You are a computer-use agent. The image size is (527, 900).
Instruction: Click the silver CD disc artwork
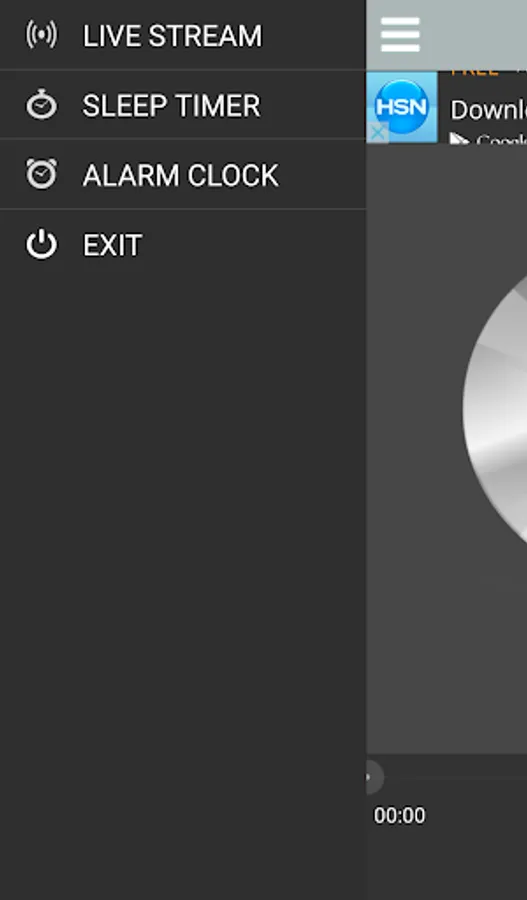point(495,409)
